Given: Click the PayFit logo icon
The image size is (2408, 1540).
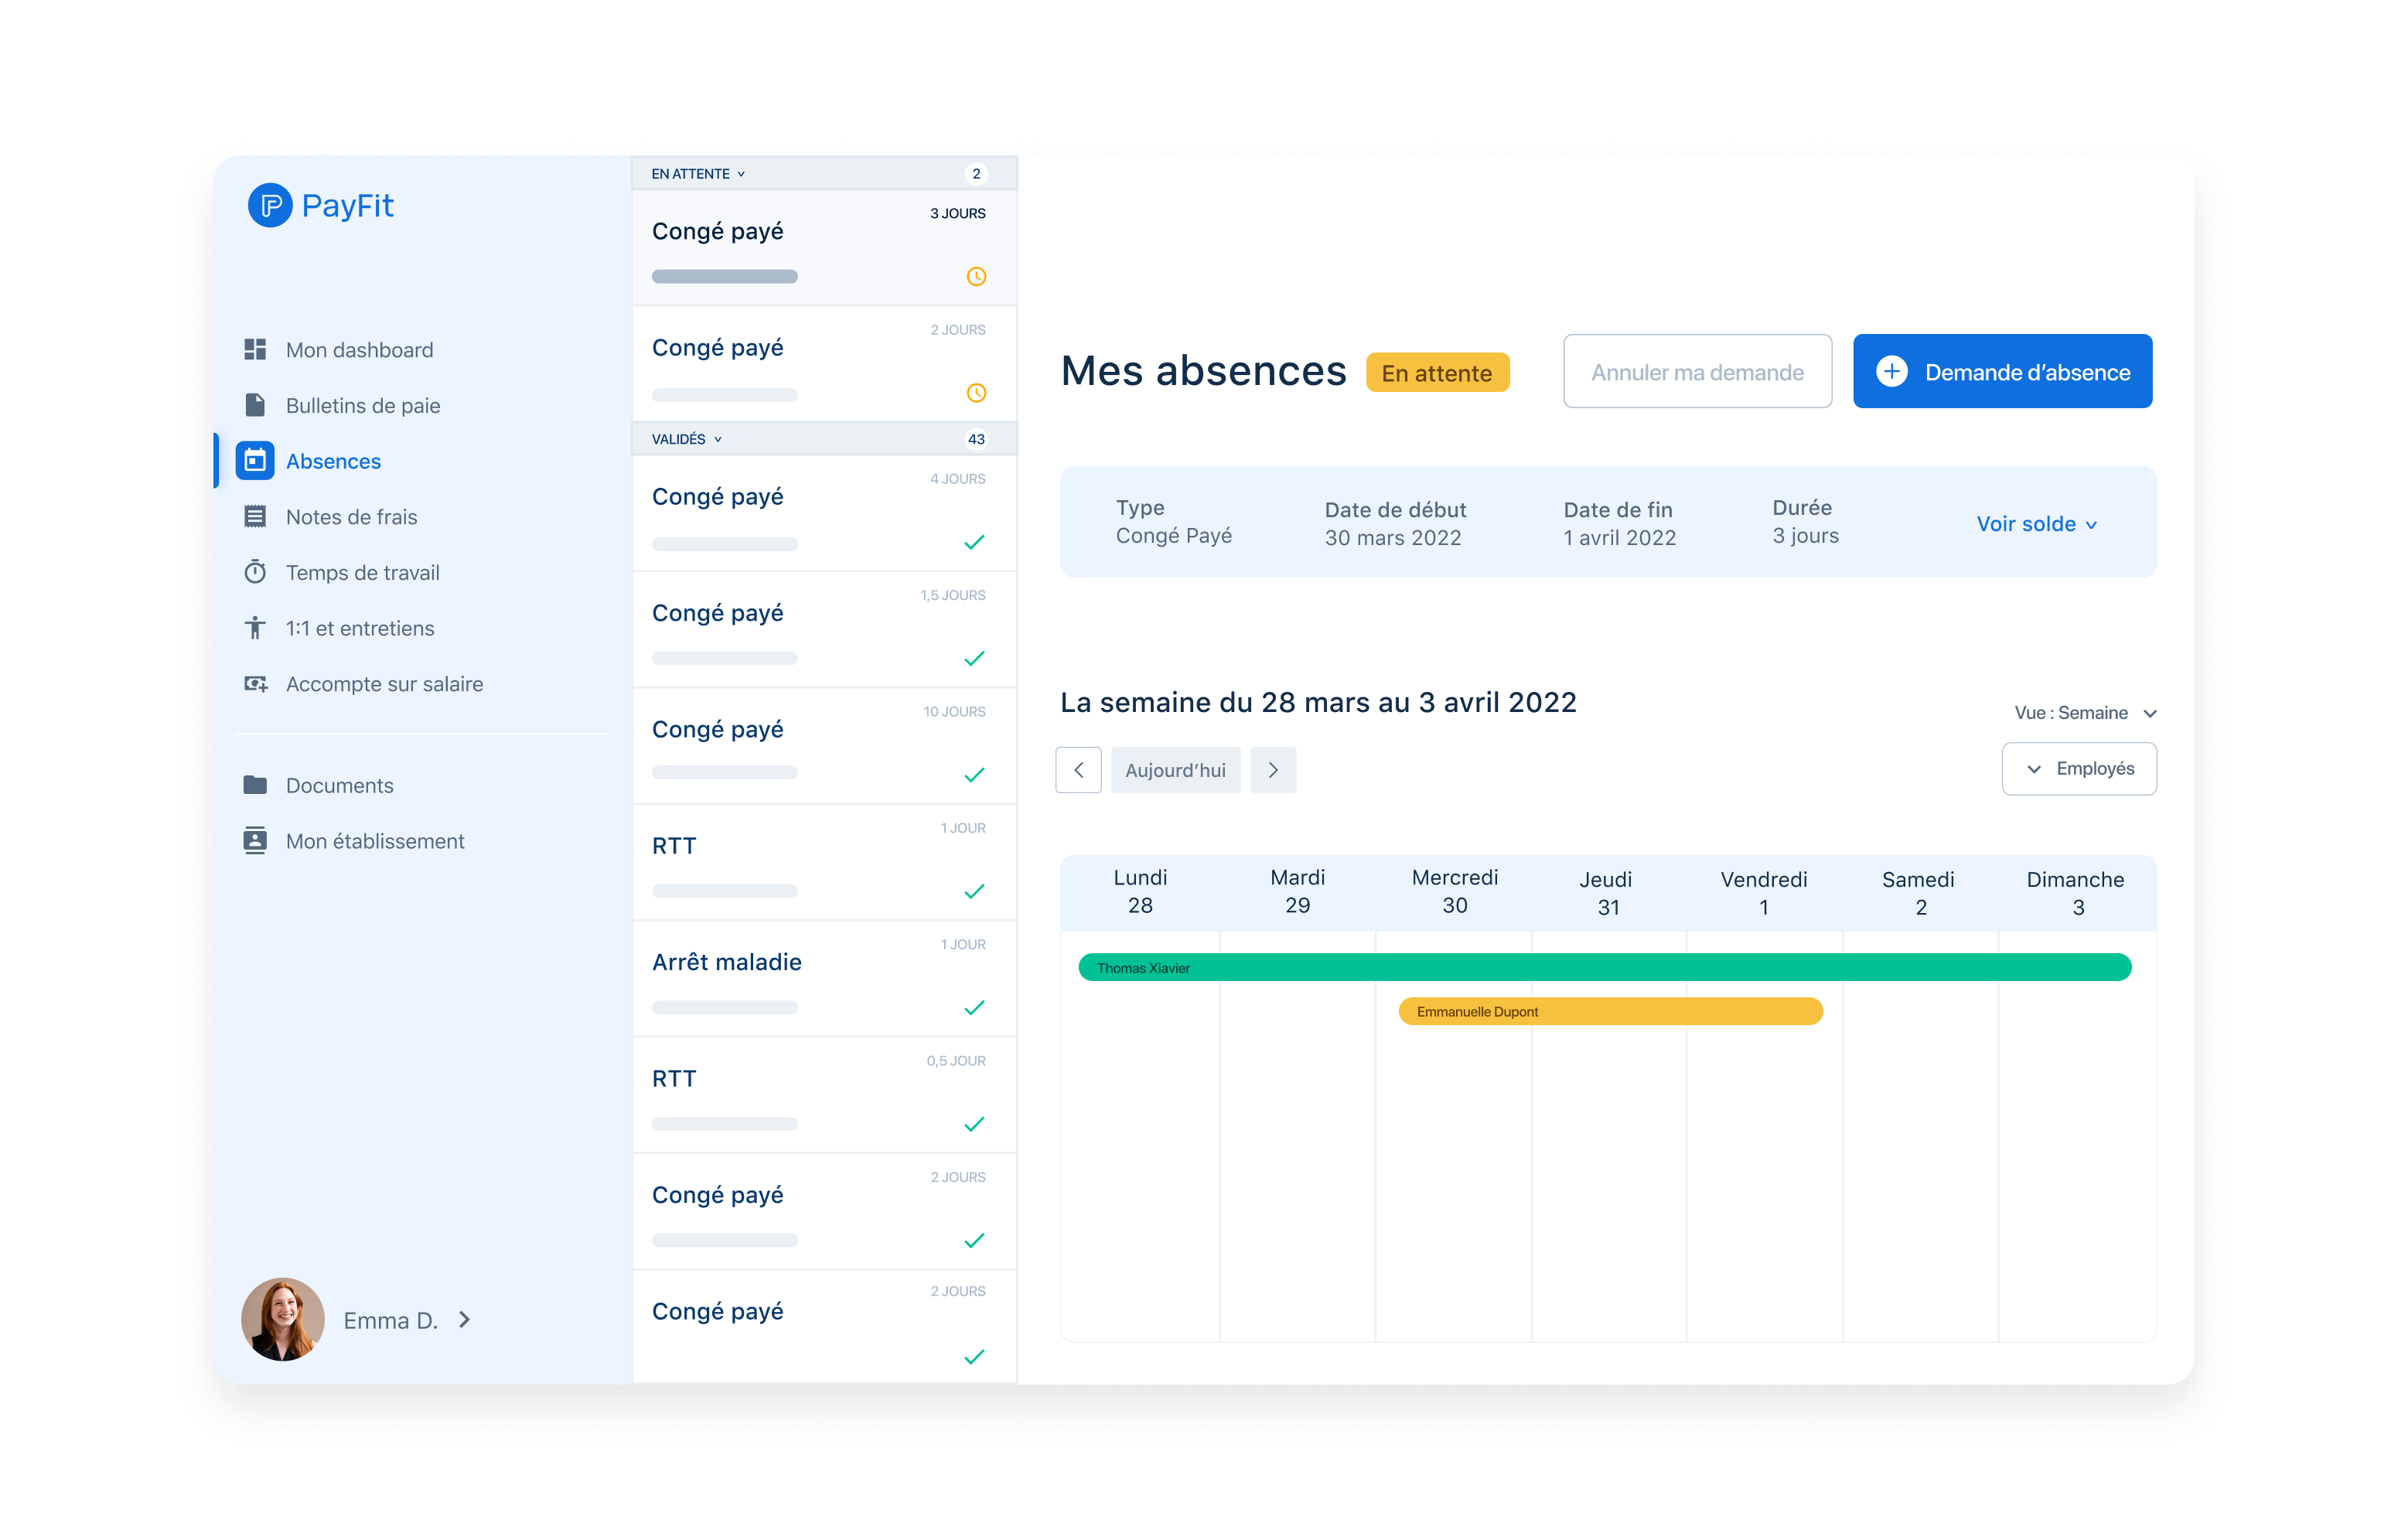Looking at the screenshot, I should (x=270, y=205).
